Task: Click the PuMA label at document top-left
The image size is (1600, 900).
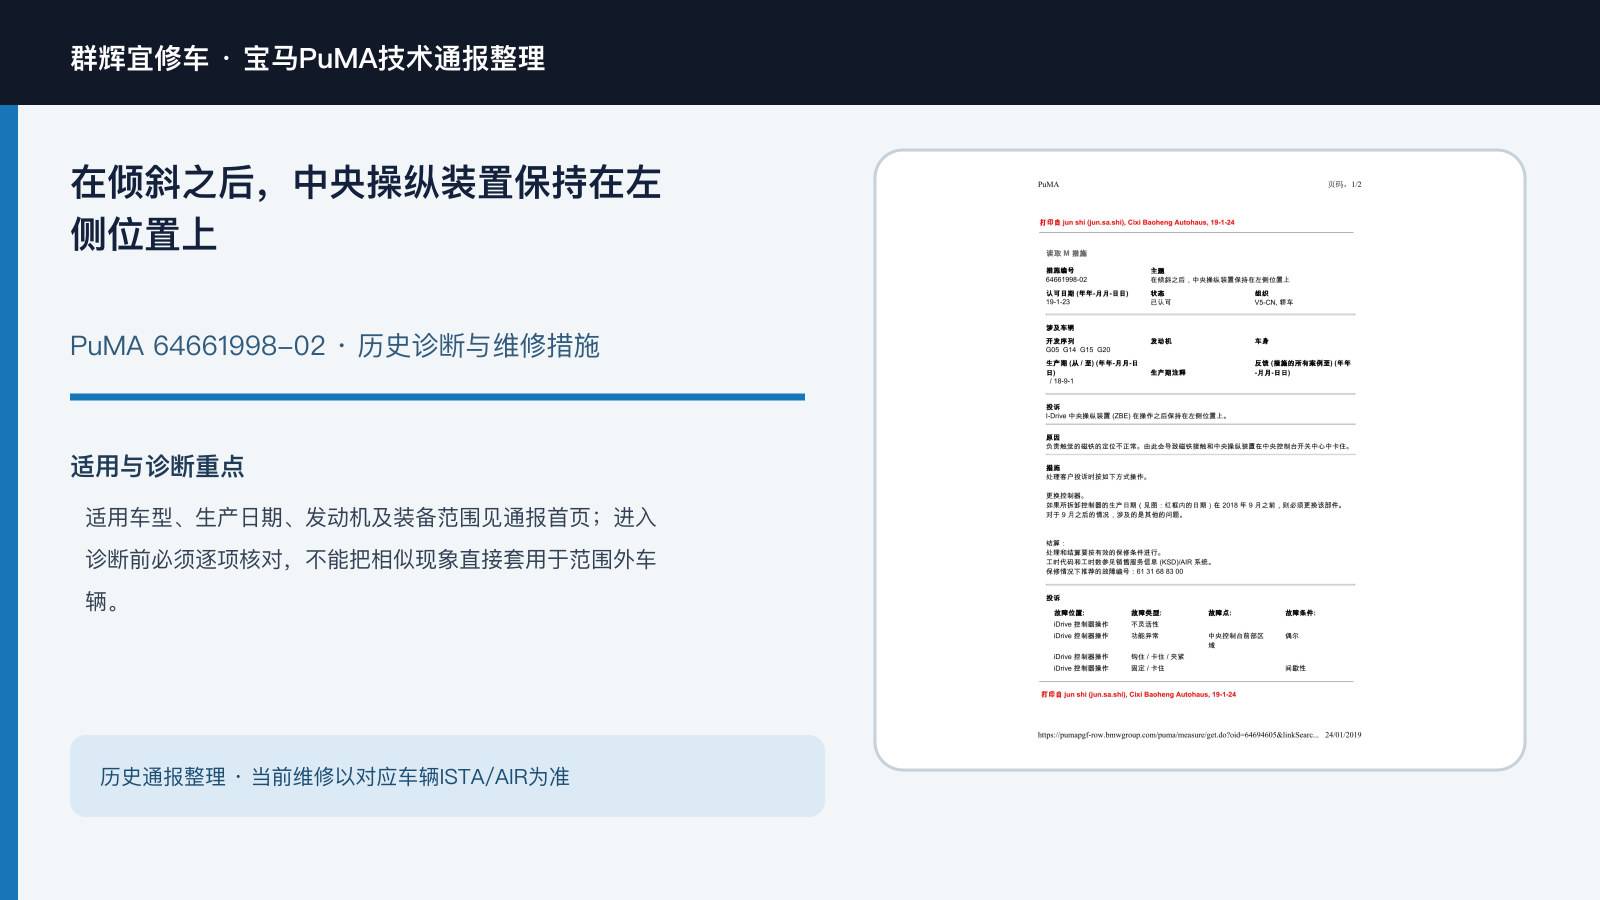Action: (1048, 185)
